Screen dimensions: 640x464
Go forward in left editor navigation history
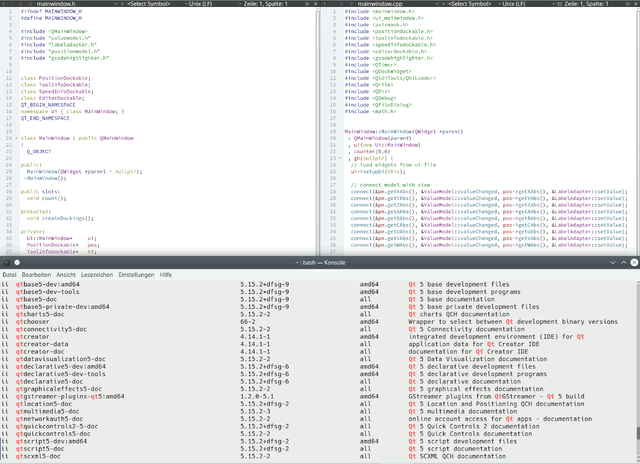[11, 4]
